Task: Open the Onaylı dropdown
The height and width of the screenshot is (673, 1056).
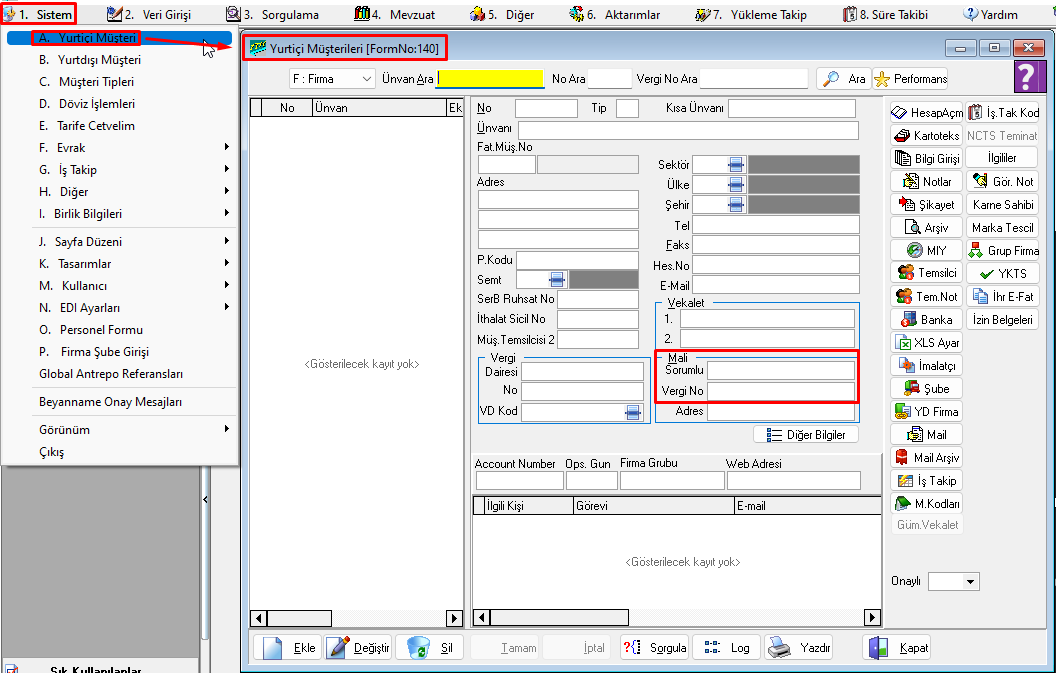Action: click(x=954, y=581)
